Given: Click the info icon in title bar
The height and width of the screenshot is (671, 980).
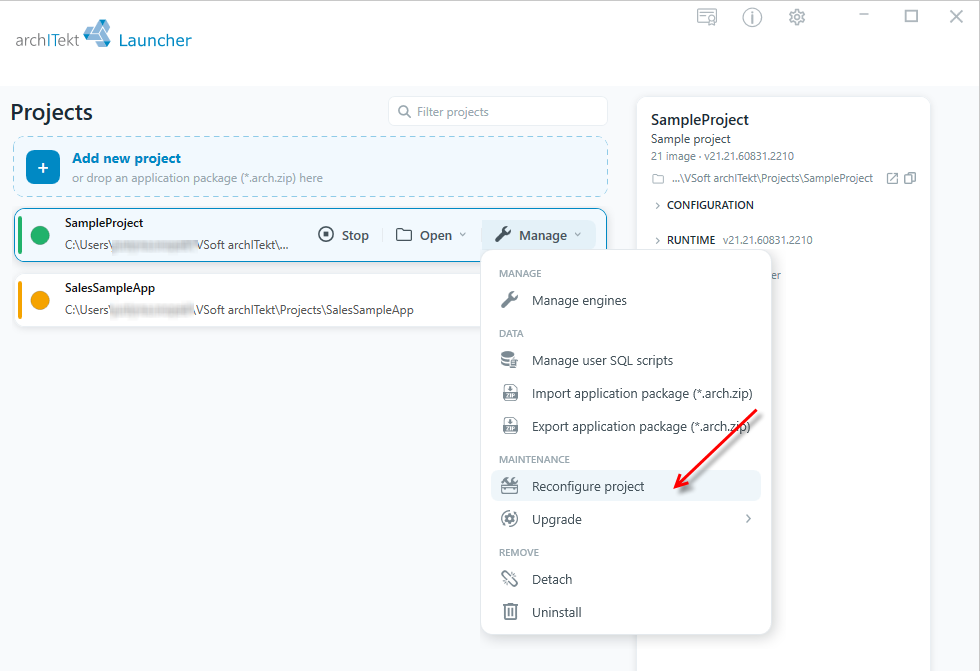Looking at the screenshot, I should tap(752, 17).
